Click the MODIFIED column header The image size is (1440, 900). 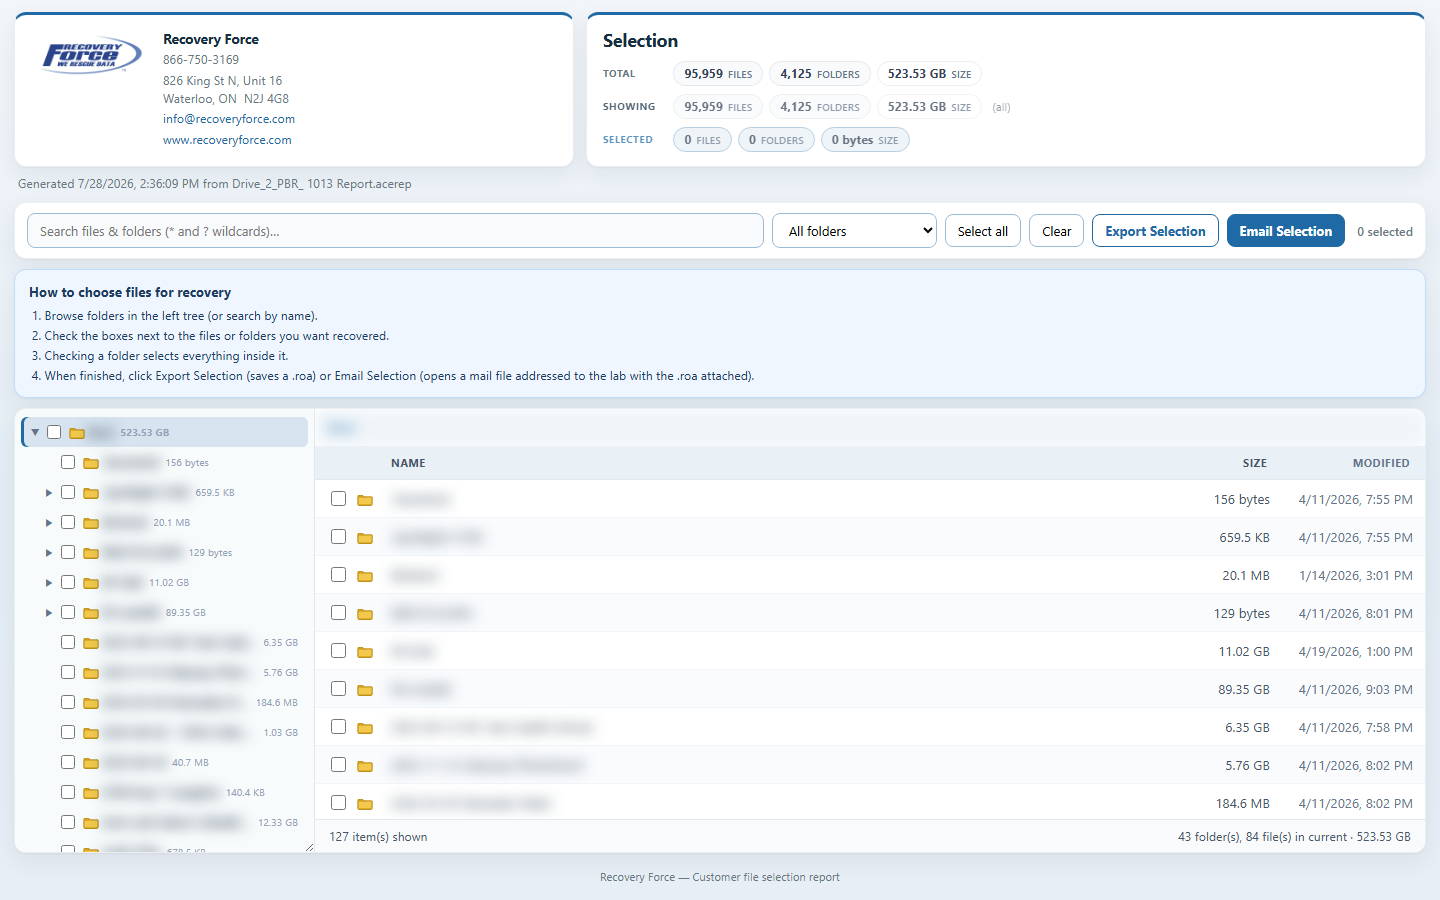click(x=1381, y=463)
